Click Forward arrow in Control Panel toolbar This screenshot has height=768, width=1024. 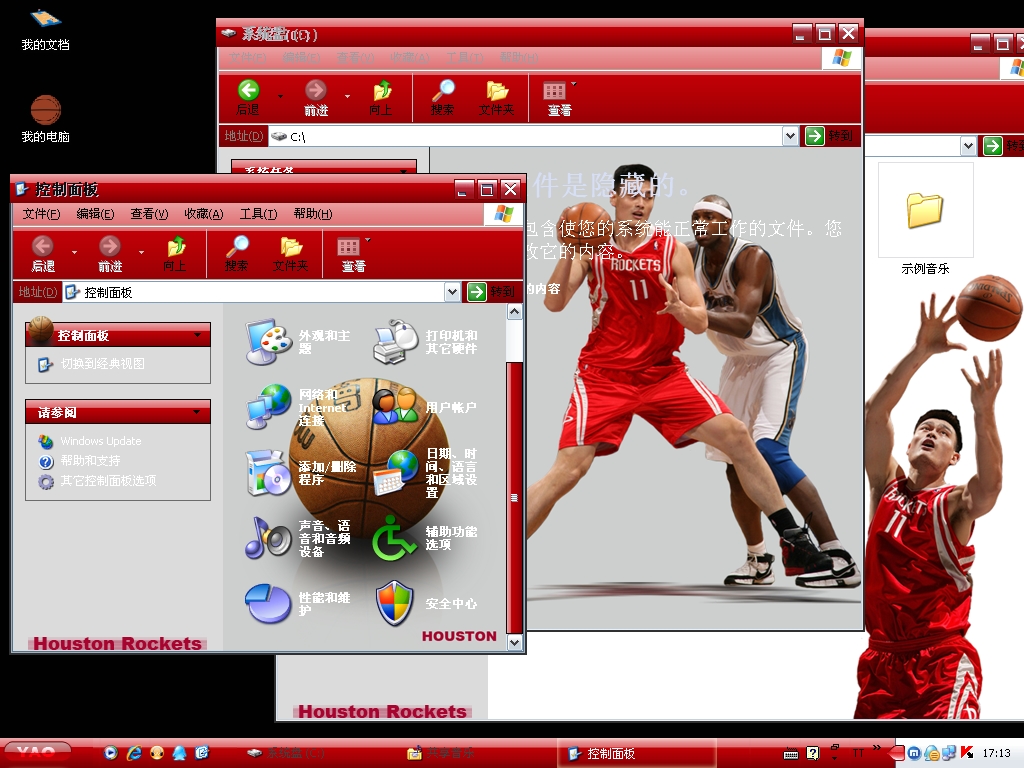click(110, 246)
